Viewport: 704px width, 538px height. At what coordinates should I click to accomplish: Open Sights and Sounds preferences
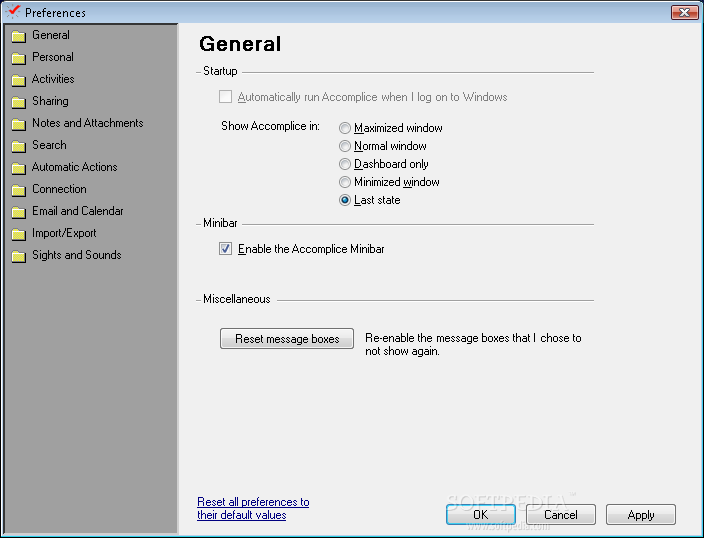(x=77, y=255)
